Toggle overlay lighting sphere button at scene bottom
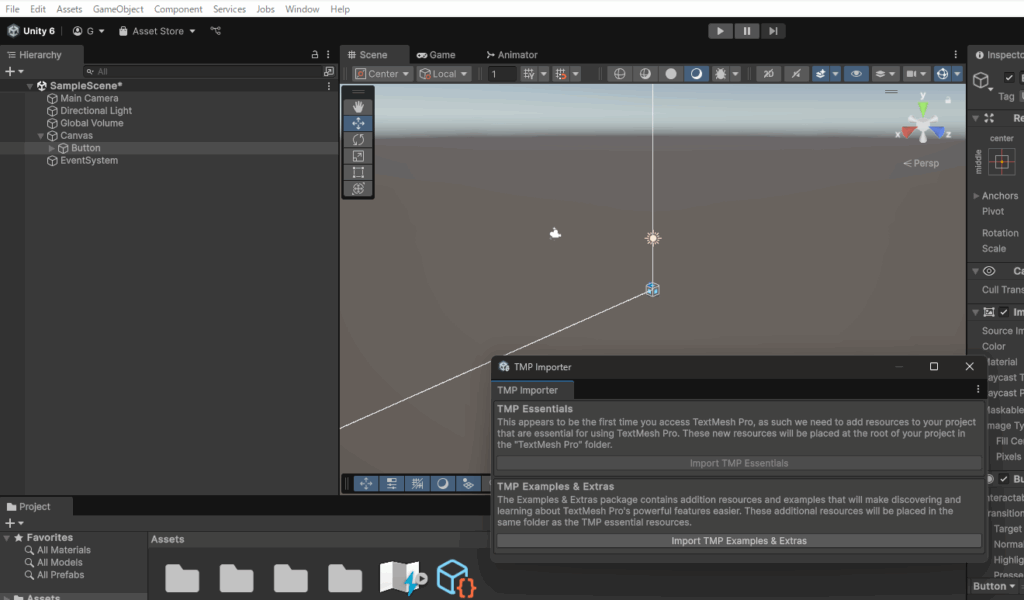Viewport: 1024px width, 600px height. 442,484
